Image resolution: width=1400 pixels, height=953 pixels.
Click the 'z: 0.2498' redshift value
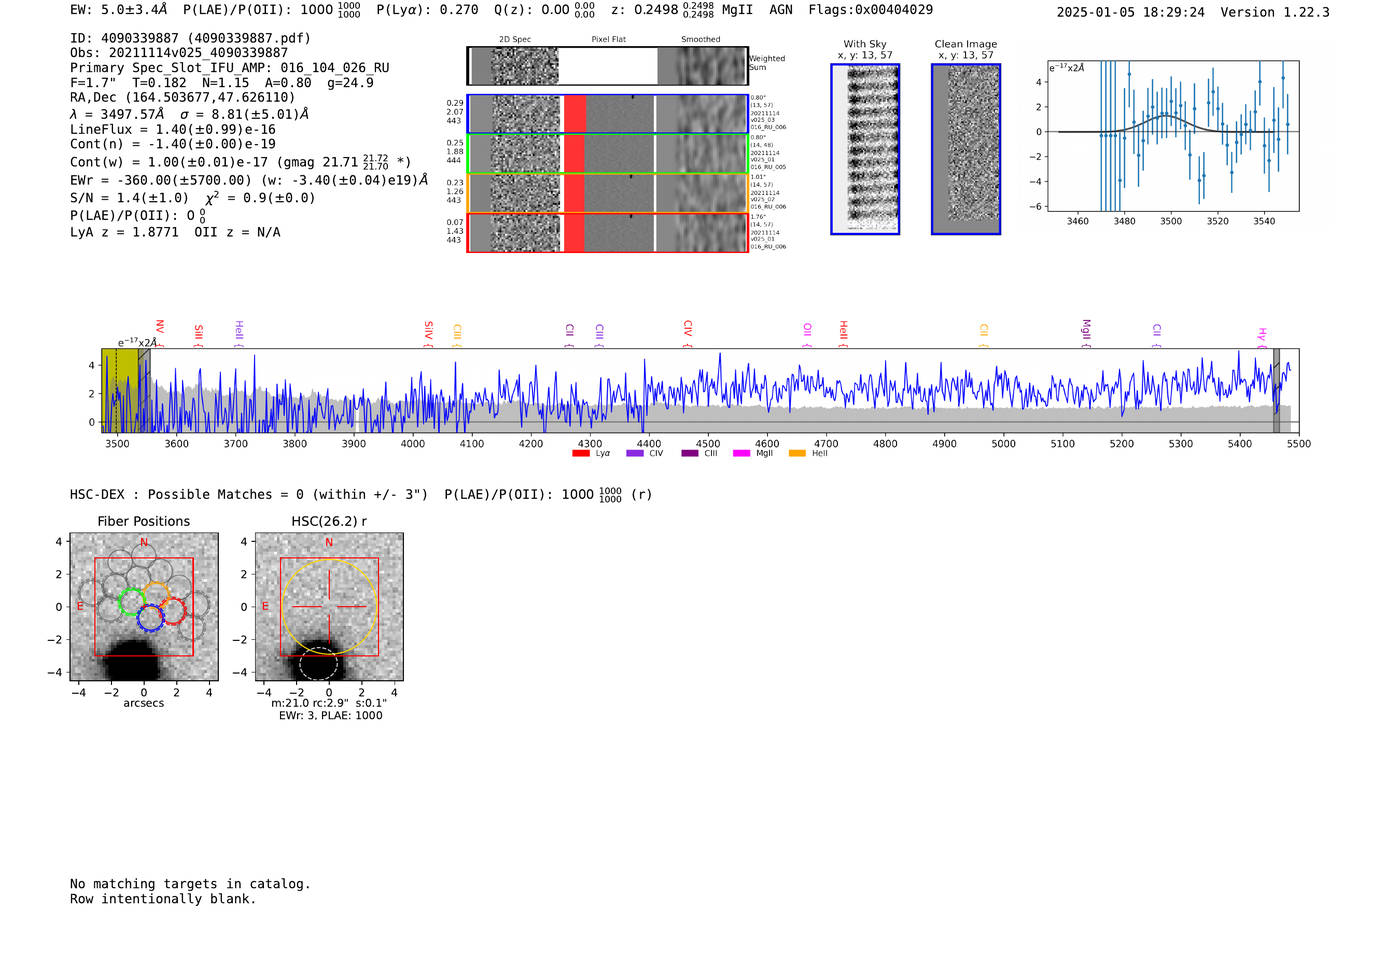646,10
